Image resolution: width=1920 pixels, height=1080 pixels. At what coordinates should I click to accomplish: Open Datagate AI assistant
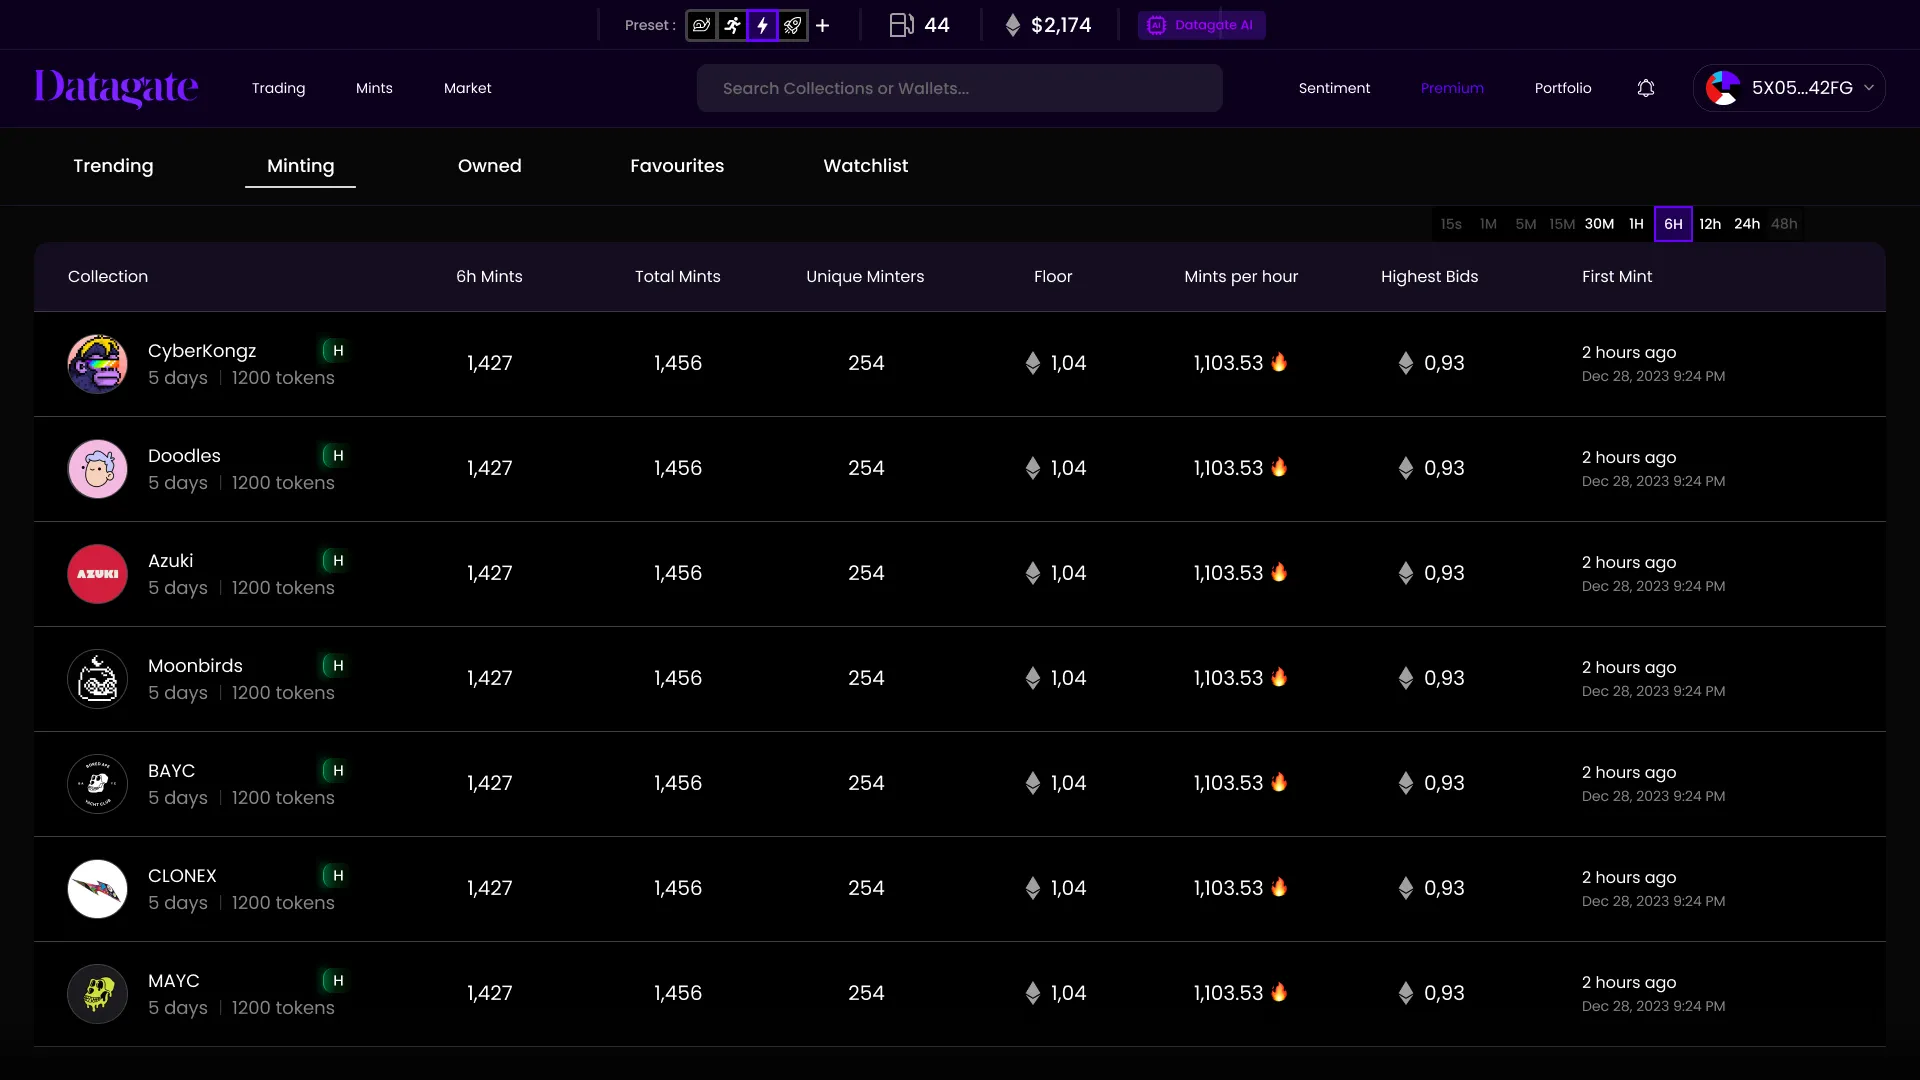click(x=1202, y=25)
